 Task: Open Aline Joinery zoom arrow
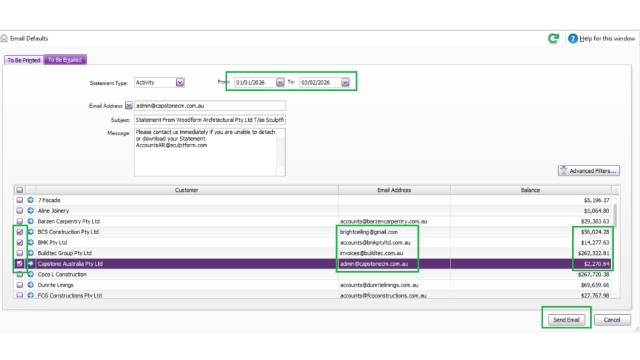coord(31,211)
